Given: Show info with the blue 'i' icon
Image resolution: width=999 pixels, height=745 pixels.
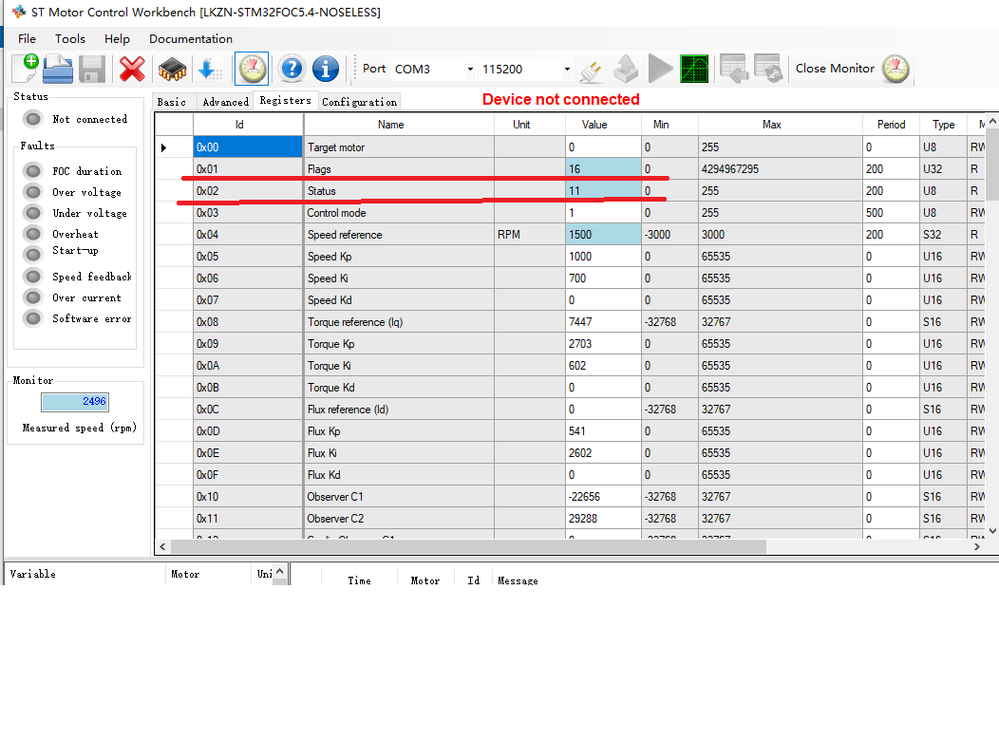Looking at the screenshot, I should point(326,68).
